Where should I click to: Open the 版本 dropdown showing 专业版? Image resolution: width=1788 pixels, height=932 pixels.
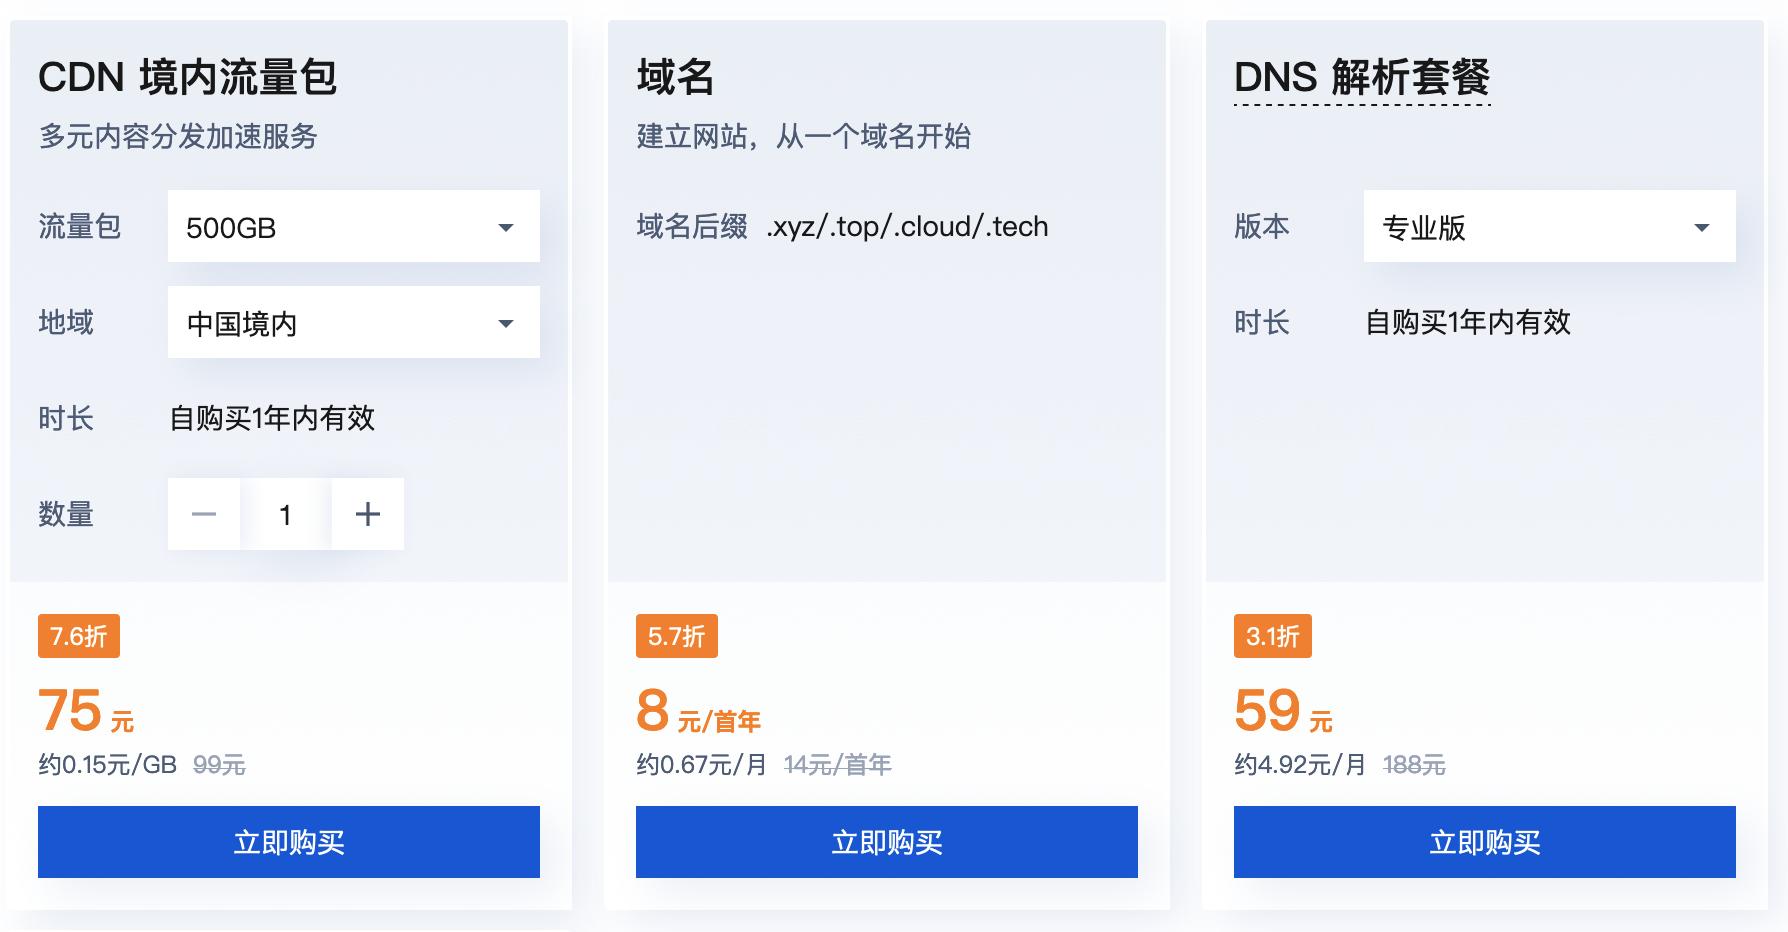1548,226
